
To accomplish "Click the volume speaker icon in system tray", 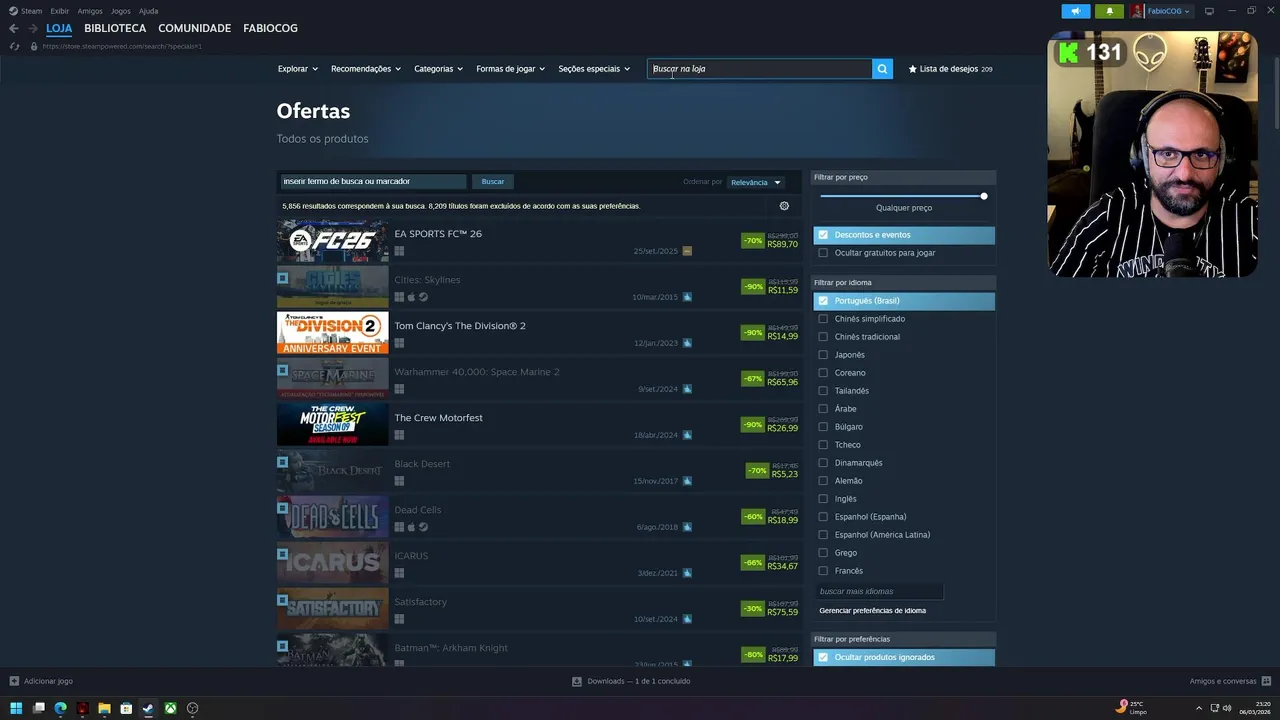I will click(x=1228, y=708).
